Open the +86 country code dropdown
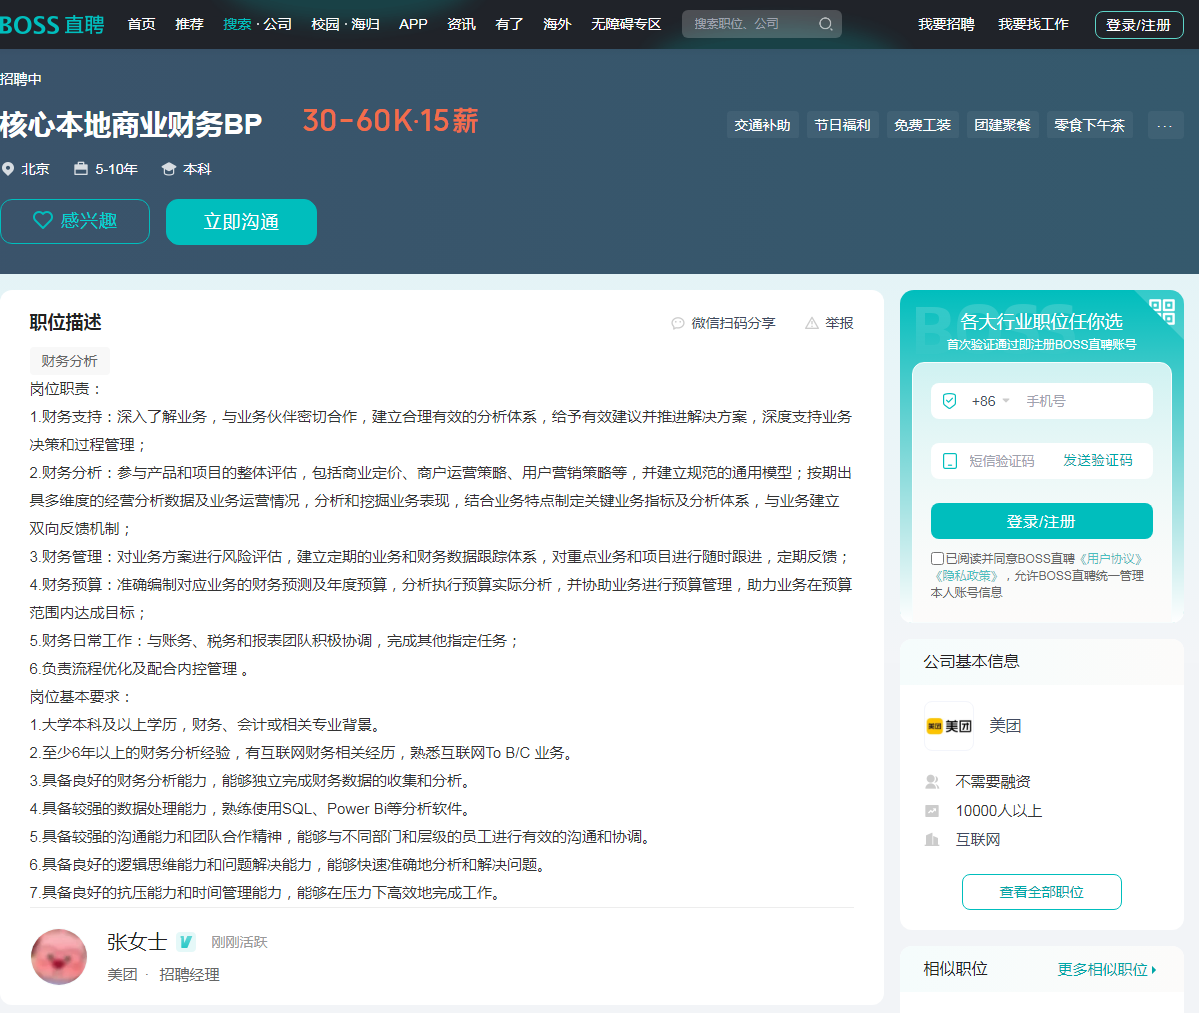The image size is (1199, 1013). pos(987,401)
